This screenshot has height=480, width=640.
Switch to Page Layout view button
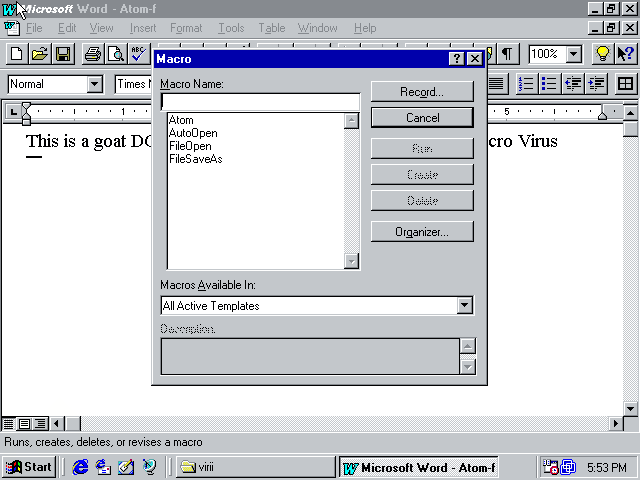coord(24,424)
